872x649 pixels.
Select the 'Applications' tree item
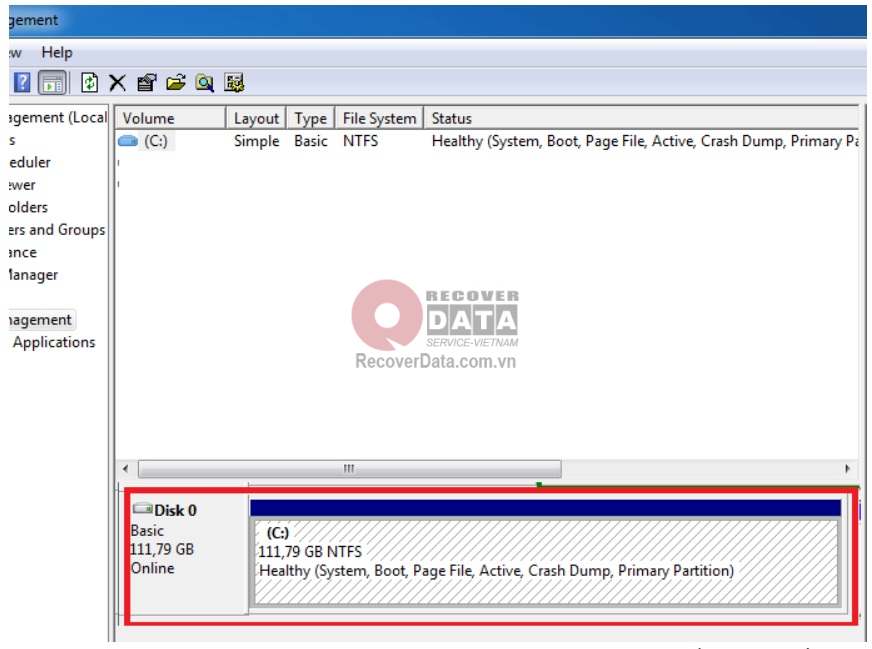[54, 342]
